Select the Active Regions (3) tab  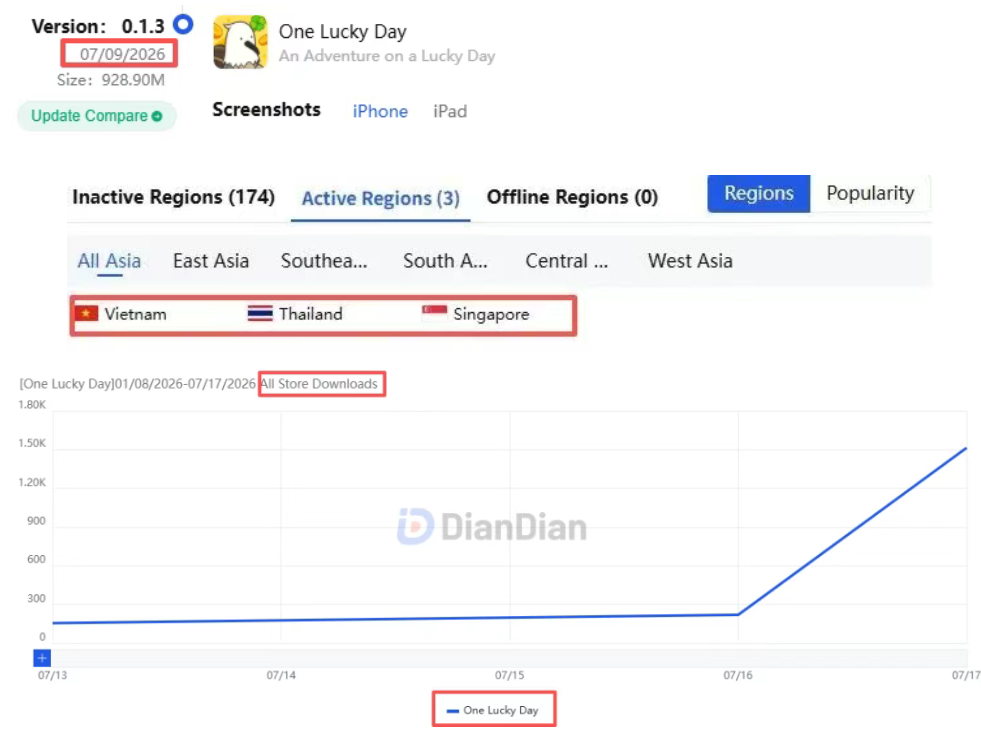click(x=380, y=198)
